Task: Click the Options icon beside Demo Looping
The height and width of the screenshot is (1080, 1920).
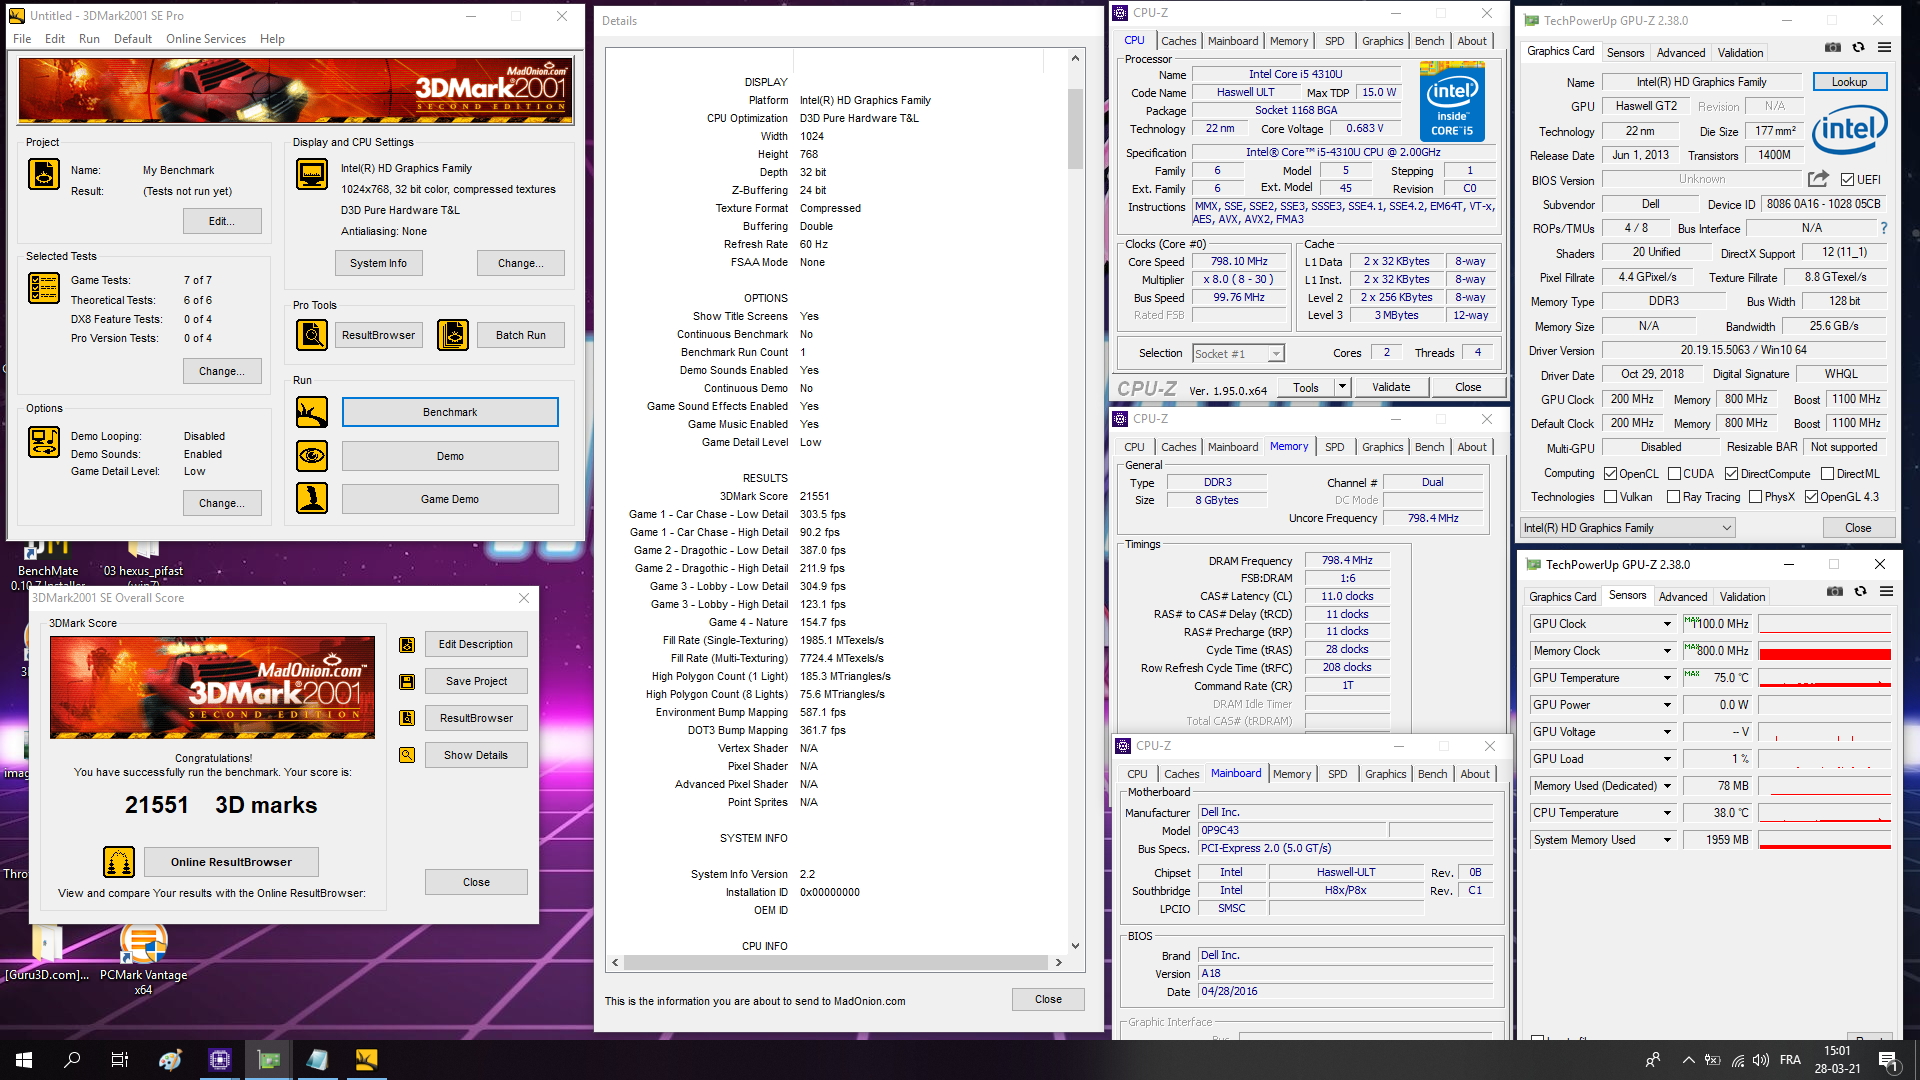Action: point(44,442)
